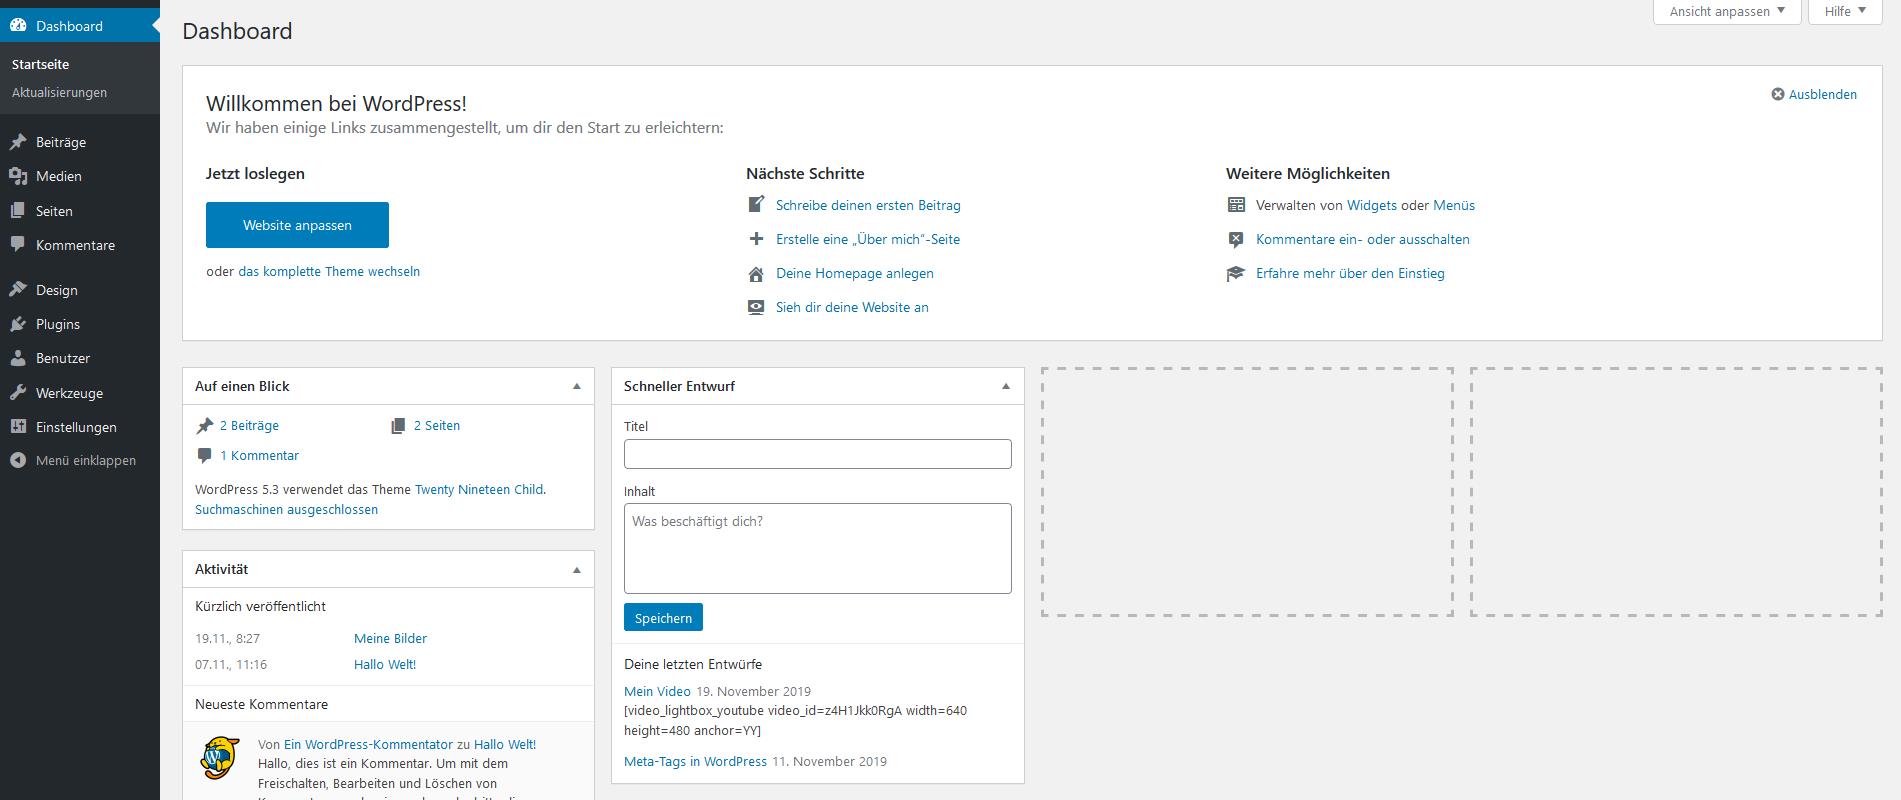Viewport: 1901px width, 800px height.
Task: Open the Mein Video draft link
Action: (657, 691)
